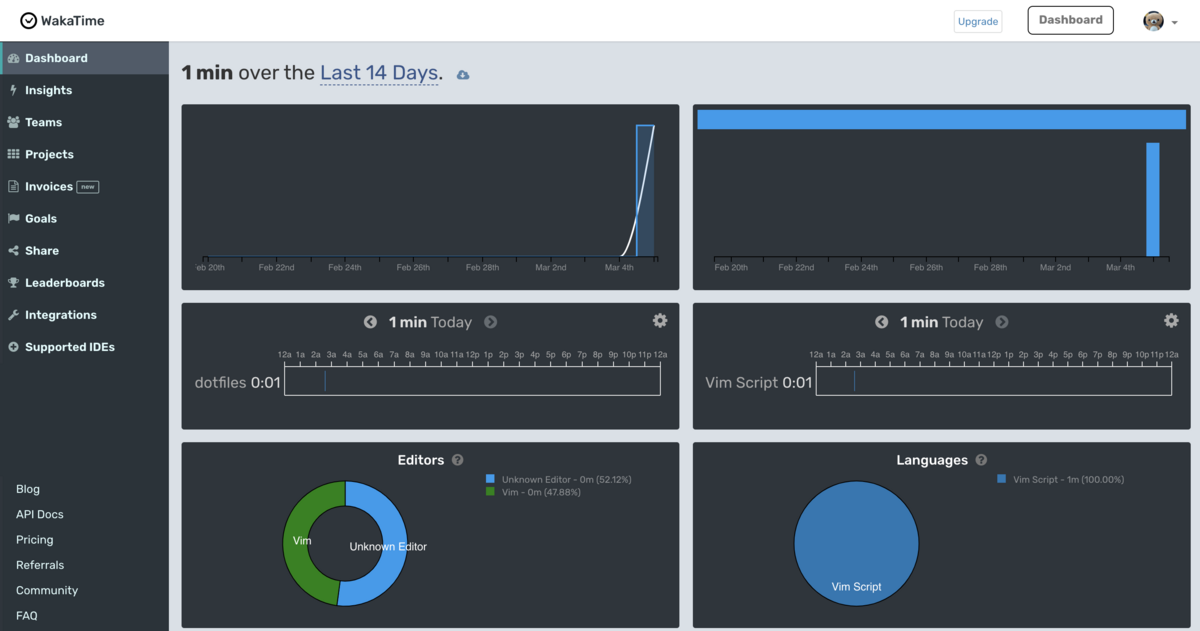The width and height of the screenshot is (1200, 631).
Task: Open Teams in the sidebar
Action: (x=85, y=122)
